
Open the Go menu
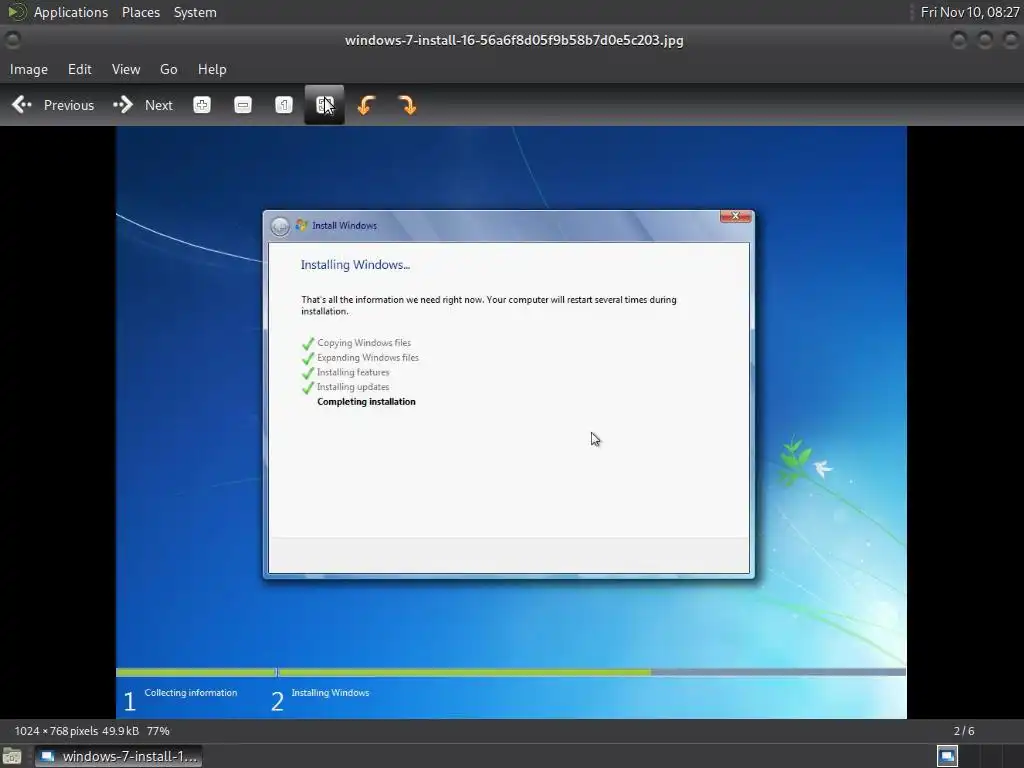click(168, 69)
